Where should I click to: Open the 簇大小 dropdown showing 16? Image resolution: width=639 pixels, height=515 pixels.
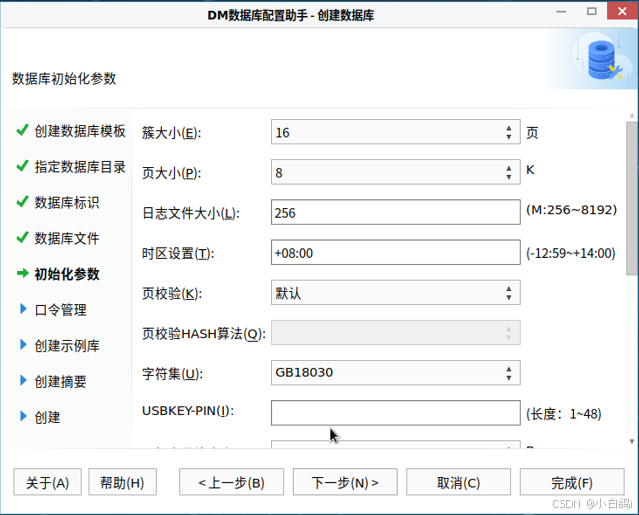click(395, 132)
